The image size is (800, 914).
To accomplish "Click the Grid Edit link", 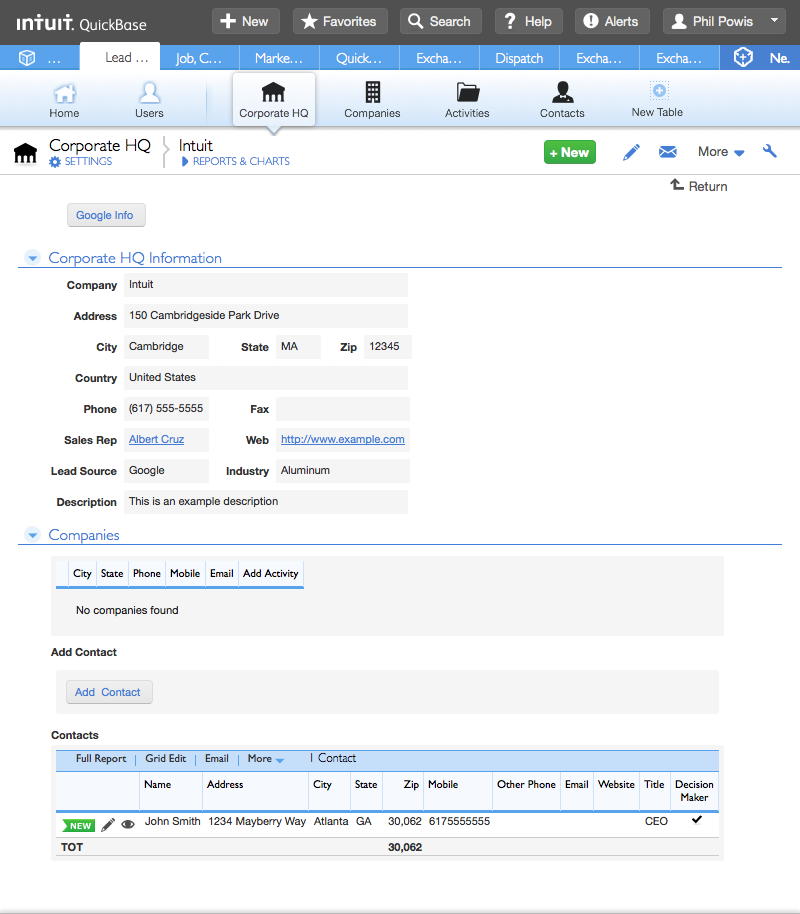I will (x=166, y=758).
